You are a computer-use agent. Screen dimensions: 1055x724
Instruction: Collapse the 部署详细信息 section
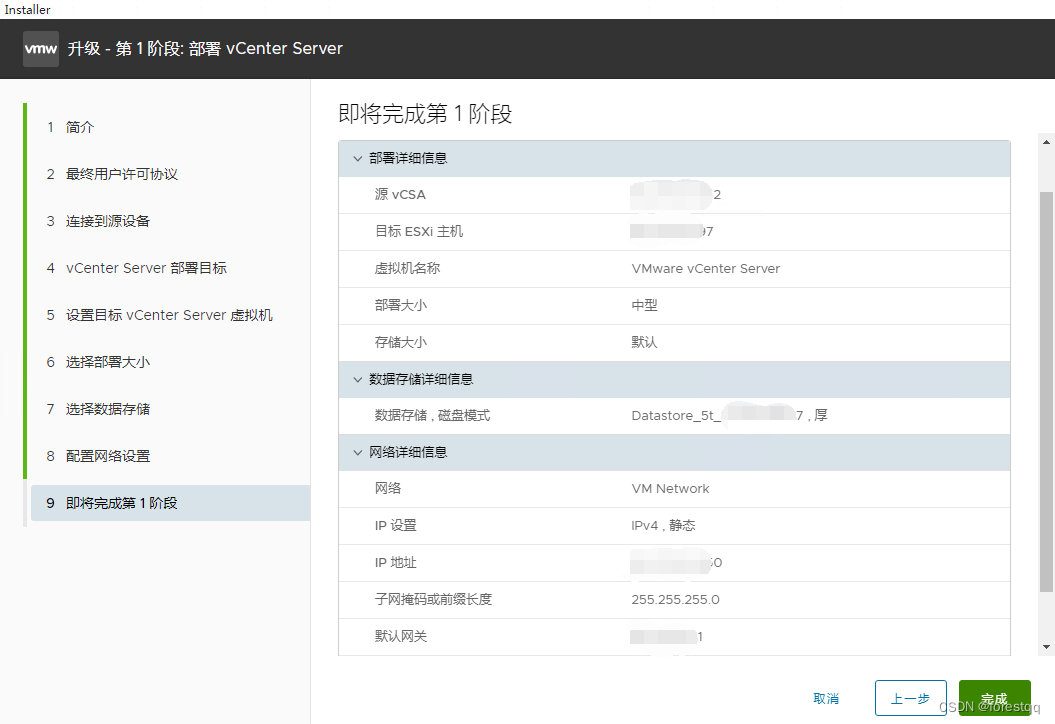click(x=357, y=159)
